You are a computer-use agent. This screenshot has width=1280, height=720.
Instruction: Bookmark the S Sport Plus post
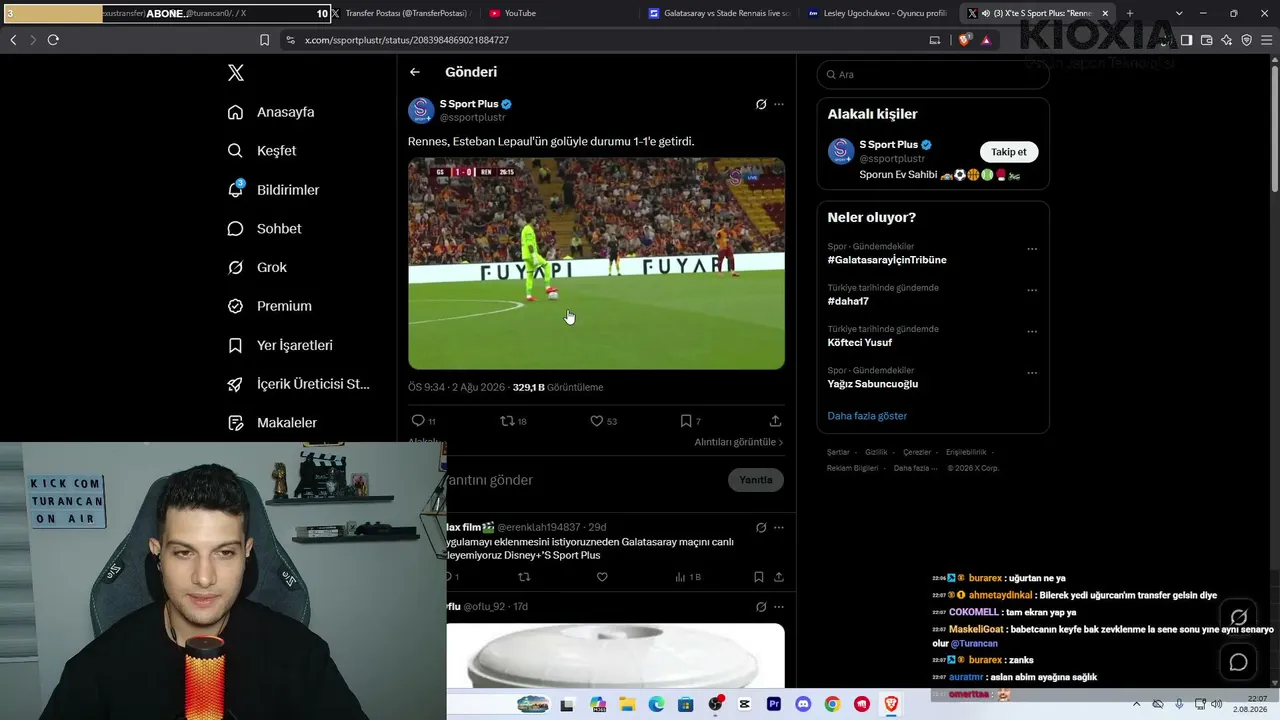[x=686, y=421]
